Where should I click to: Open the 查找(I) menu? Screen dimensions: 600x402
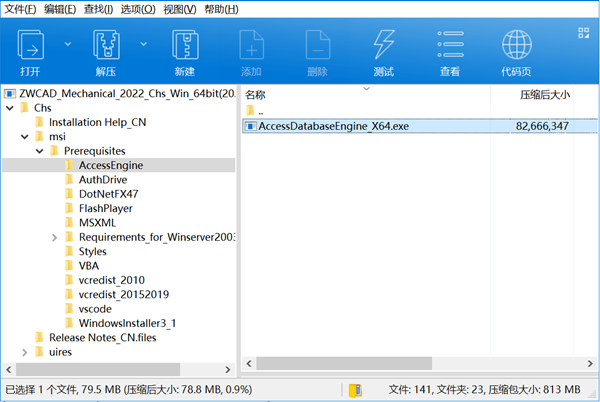[x=98, y=9]
